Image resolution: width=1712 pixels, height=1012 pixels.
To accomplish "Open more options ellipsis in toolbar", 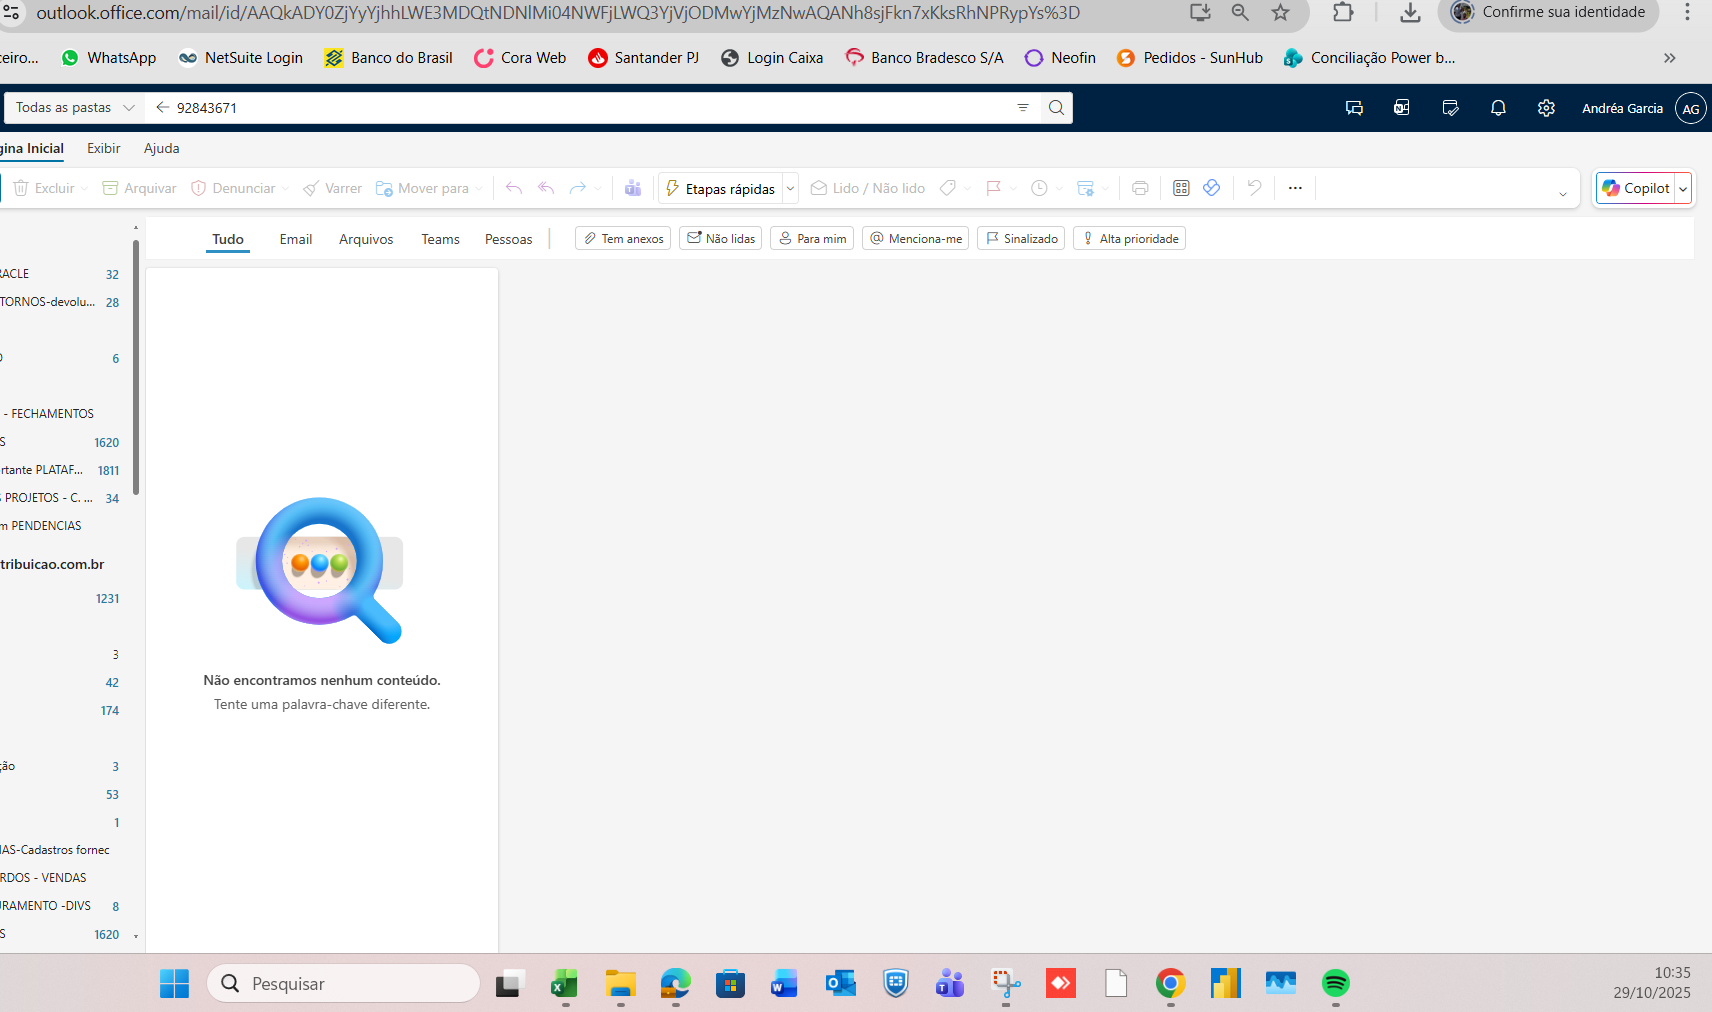I will tap(1295, 188).
